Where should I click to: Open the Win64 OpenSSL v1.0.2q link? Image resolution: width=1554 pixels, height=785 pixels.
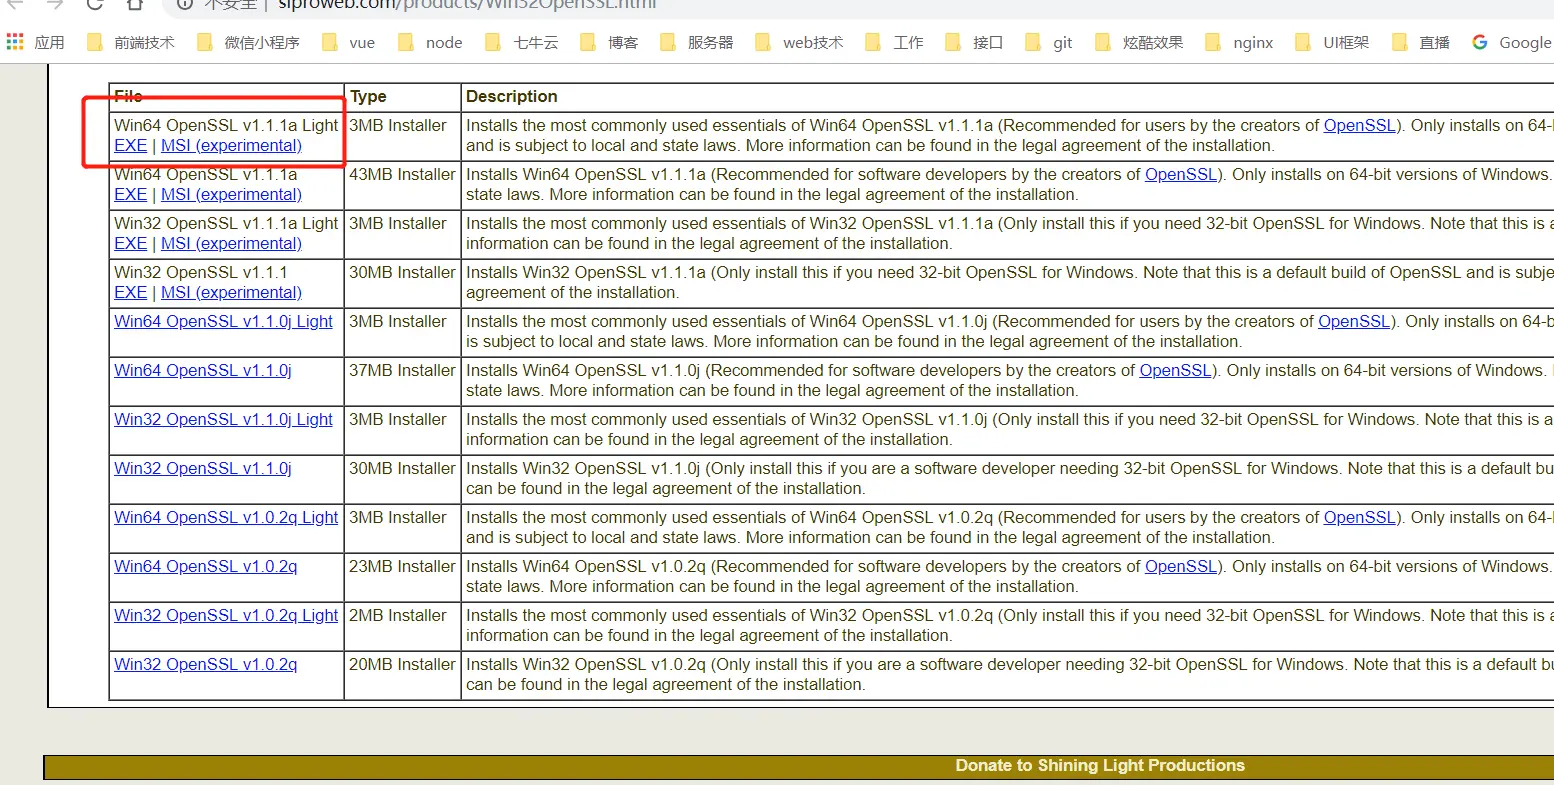205,566
